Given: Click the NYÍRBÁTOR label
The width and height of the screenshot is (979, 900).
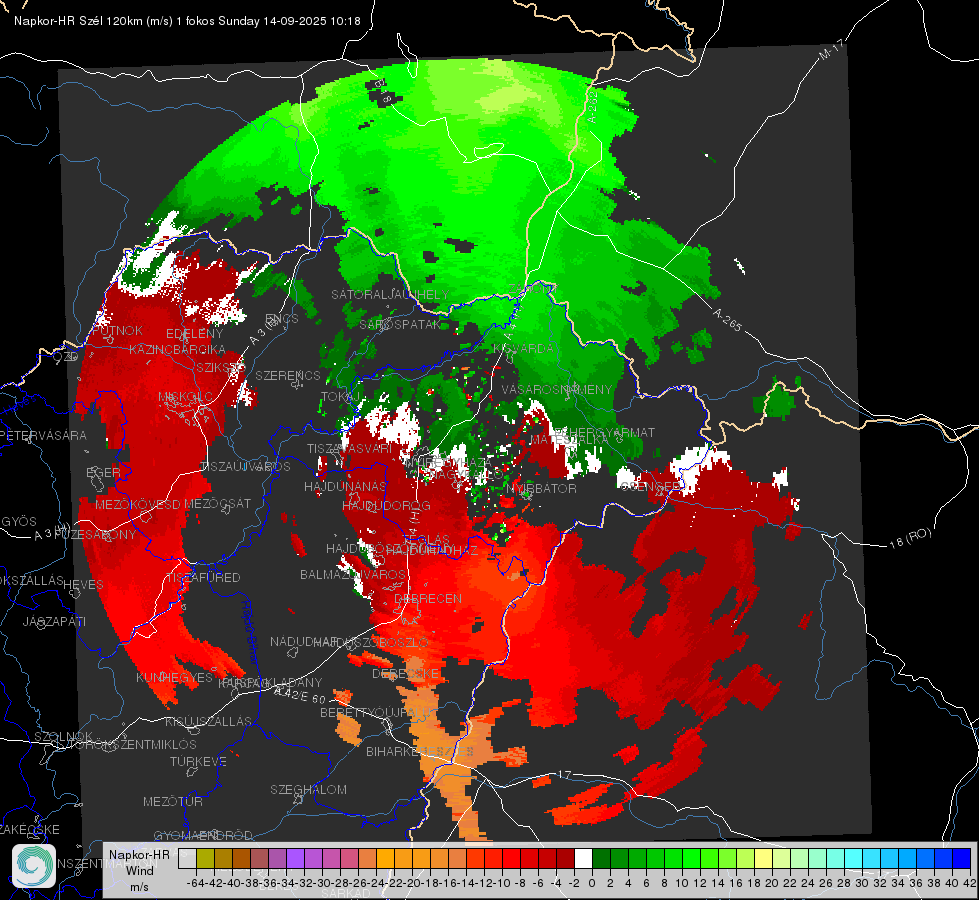Looking at the screenshot, I should point(541,488).
